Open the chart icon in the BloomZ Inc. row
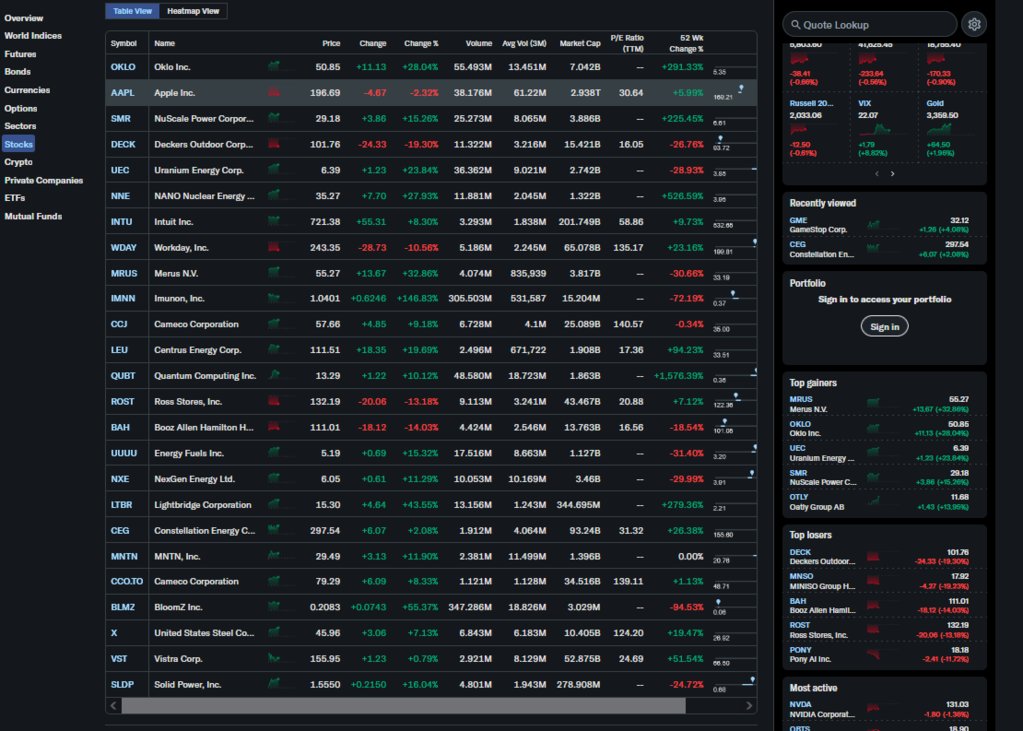The width and height of the screenshot is (1023, 731). point(274,607)
